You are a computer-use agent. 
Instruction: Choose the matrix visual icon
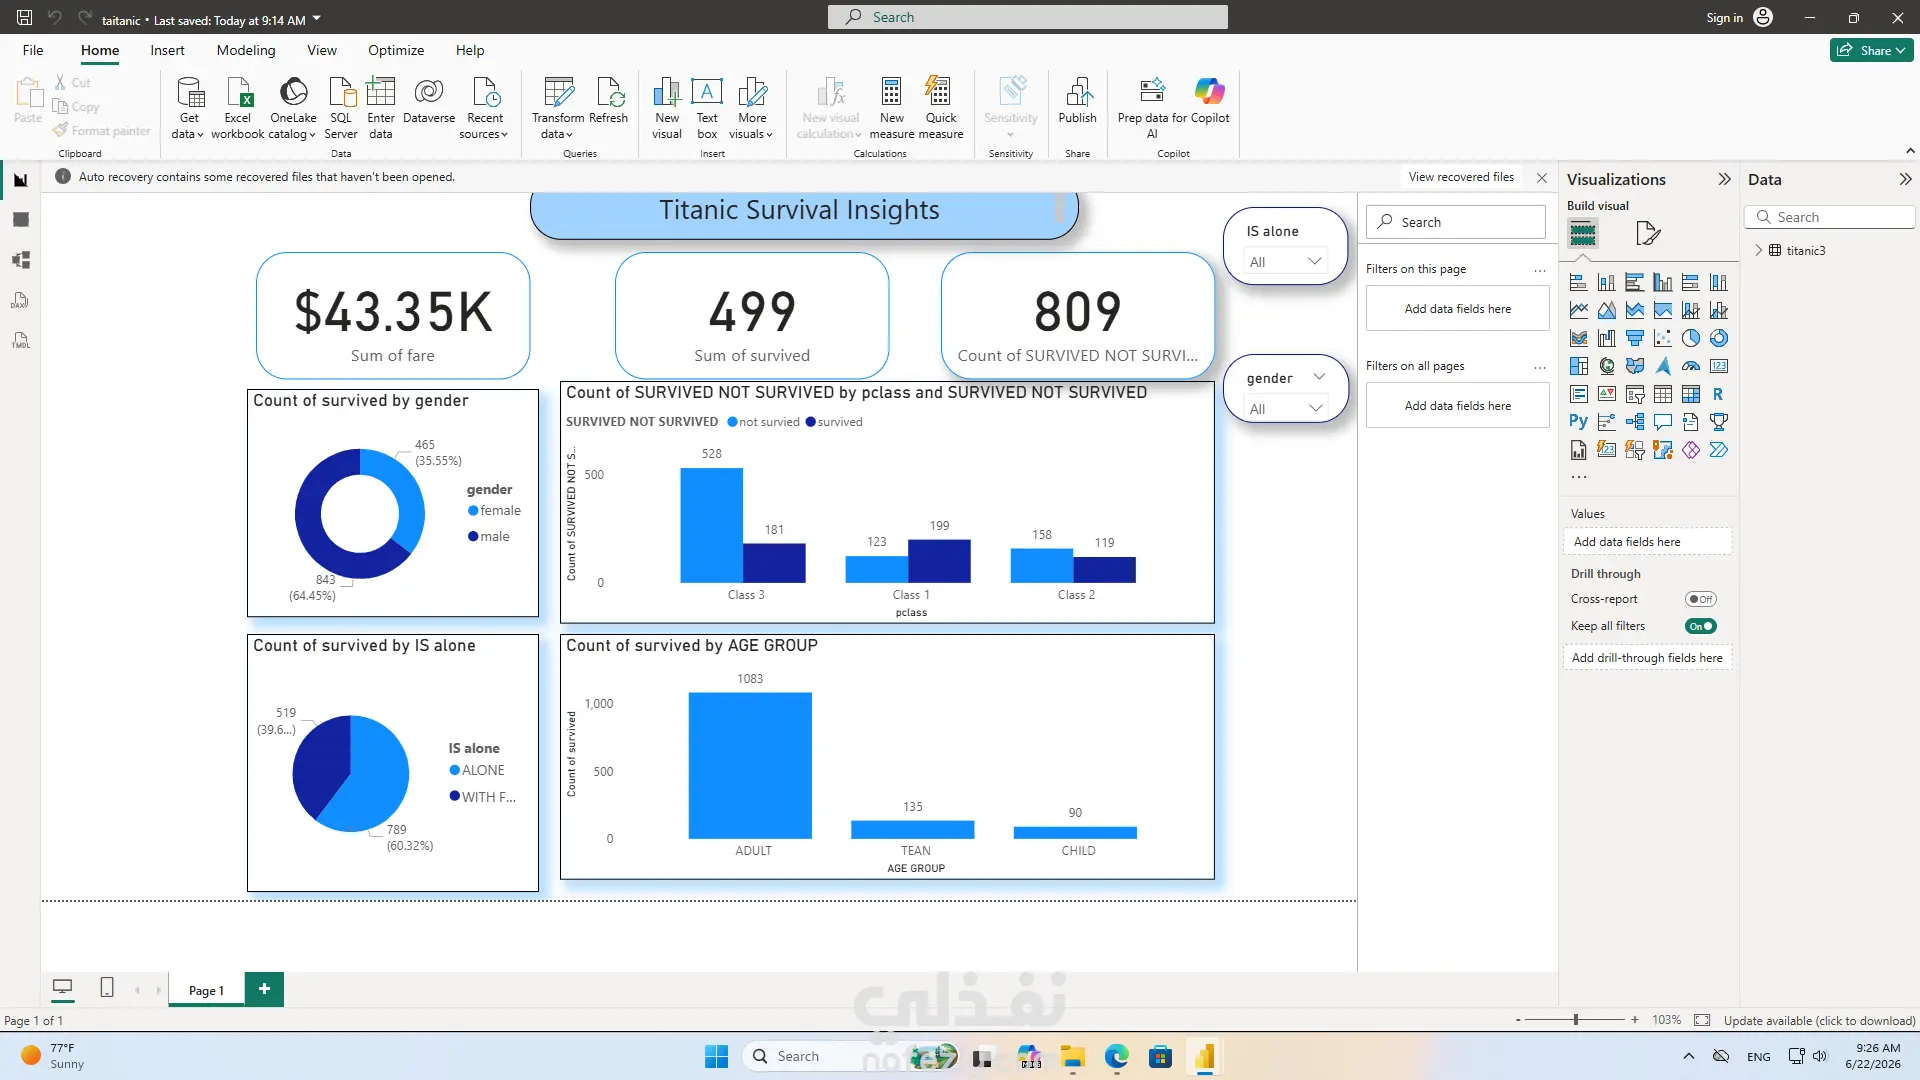[1691, 395]
